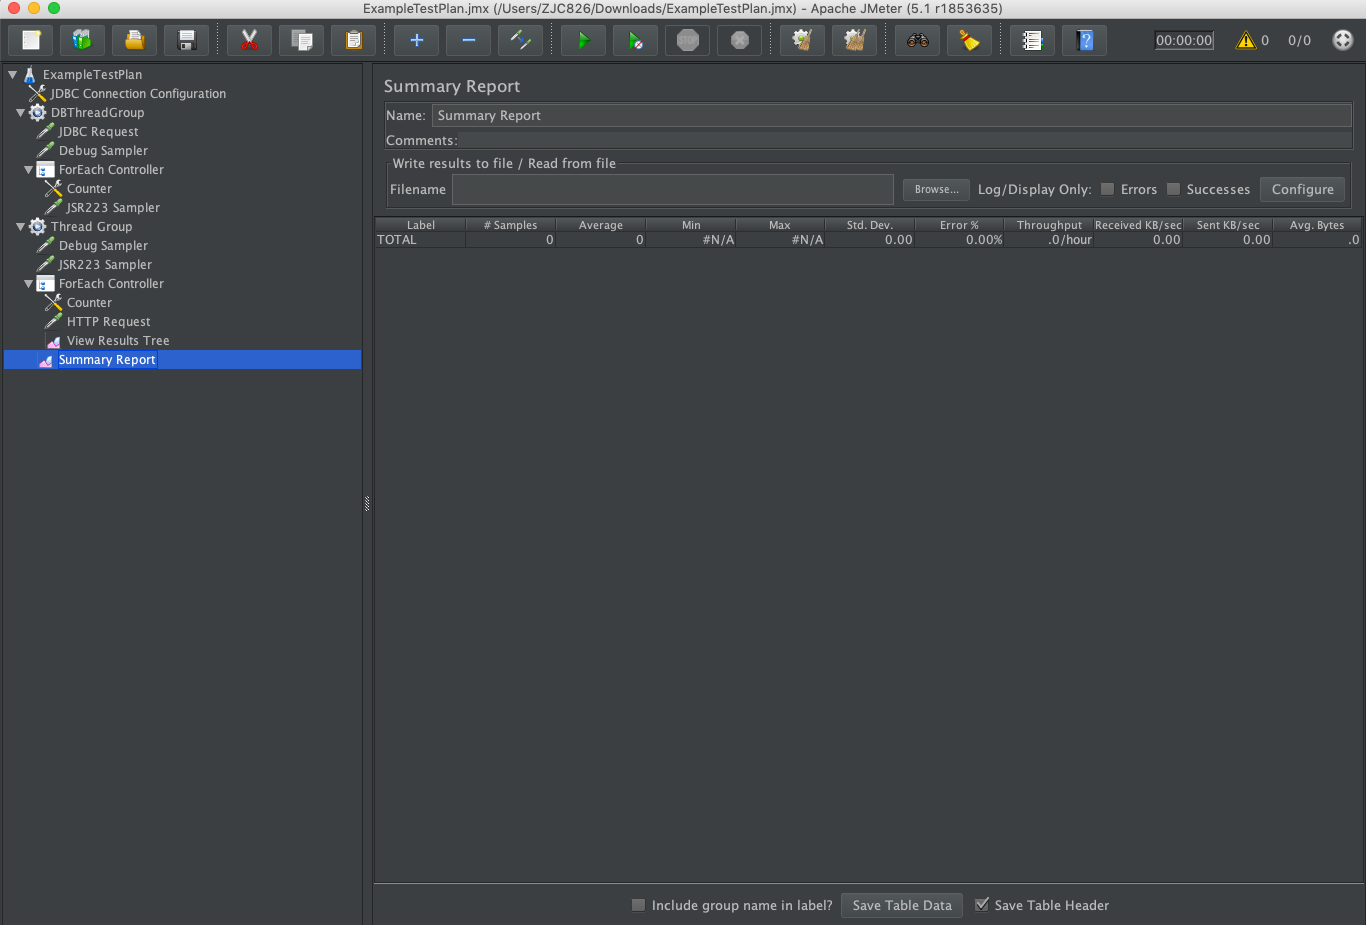Clear all results with the double broom icon
Image resolution: width=1366 pixels, height=925 pixels.
(x=854, y=40)
